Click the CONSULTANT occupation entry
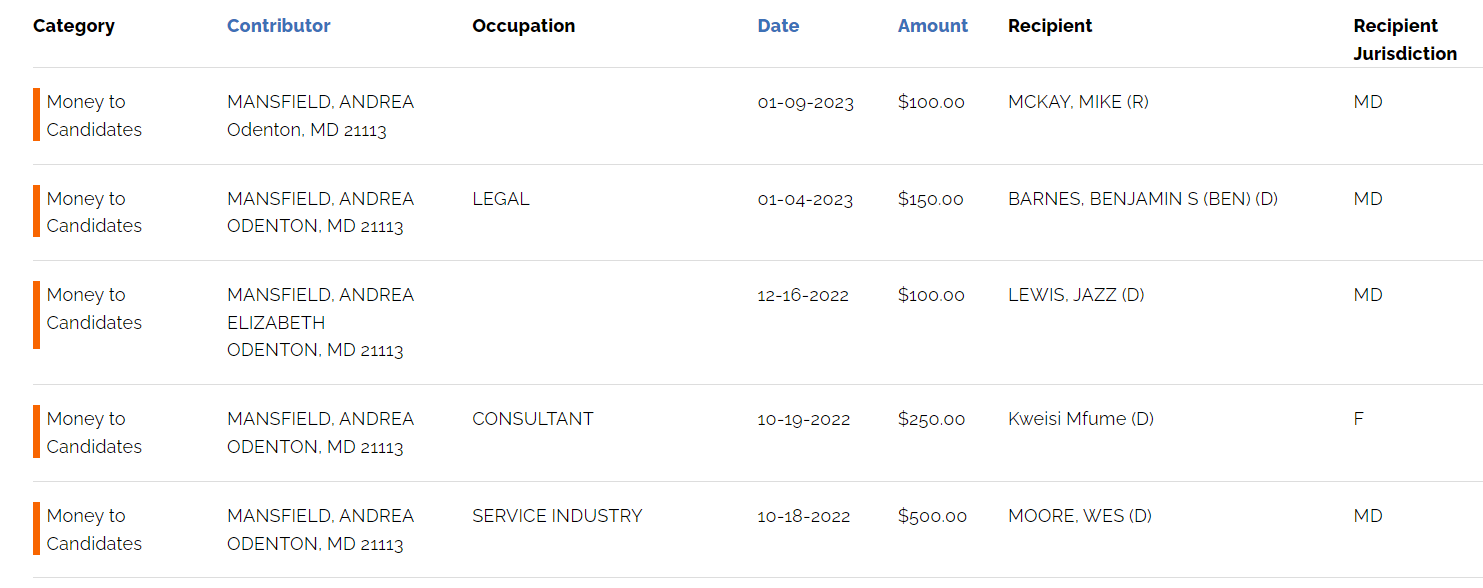1483x588 pixels. click(x=532, y=419)
